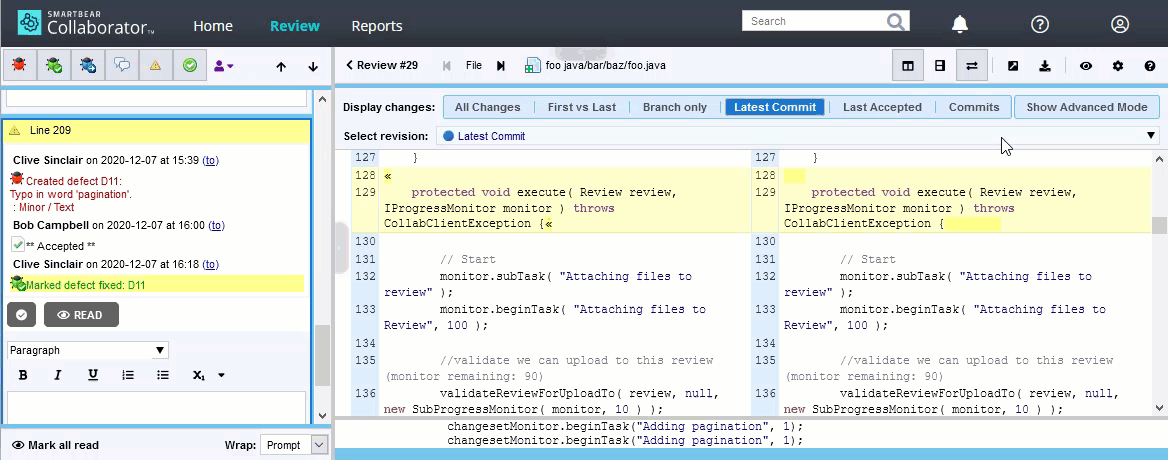
Task: Toggle bold formatting in comment editor
Action: coord(23,375)
